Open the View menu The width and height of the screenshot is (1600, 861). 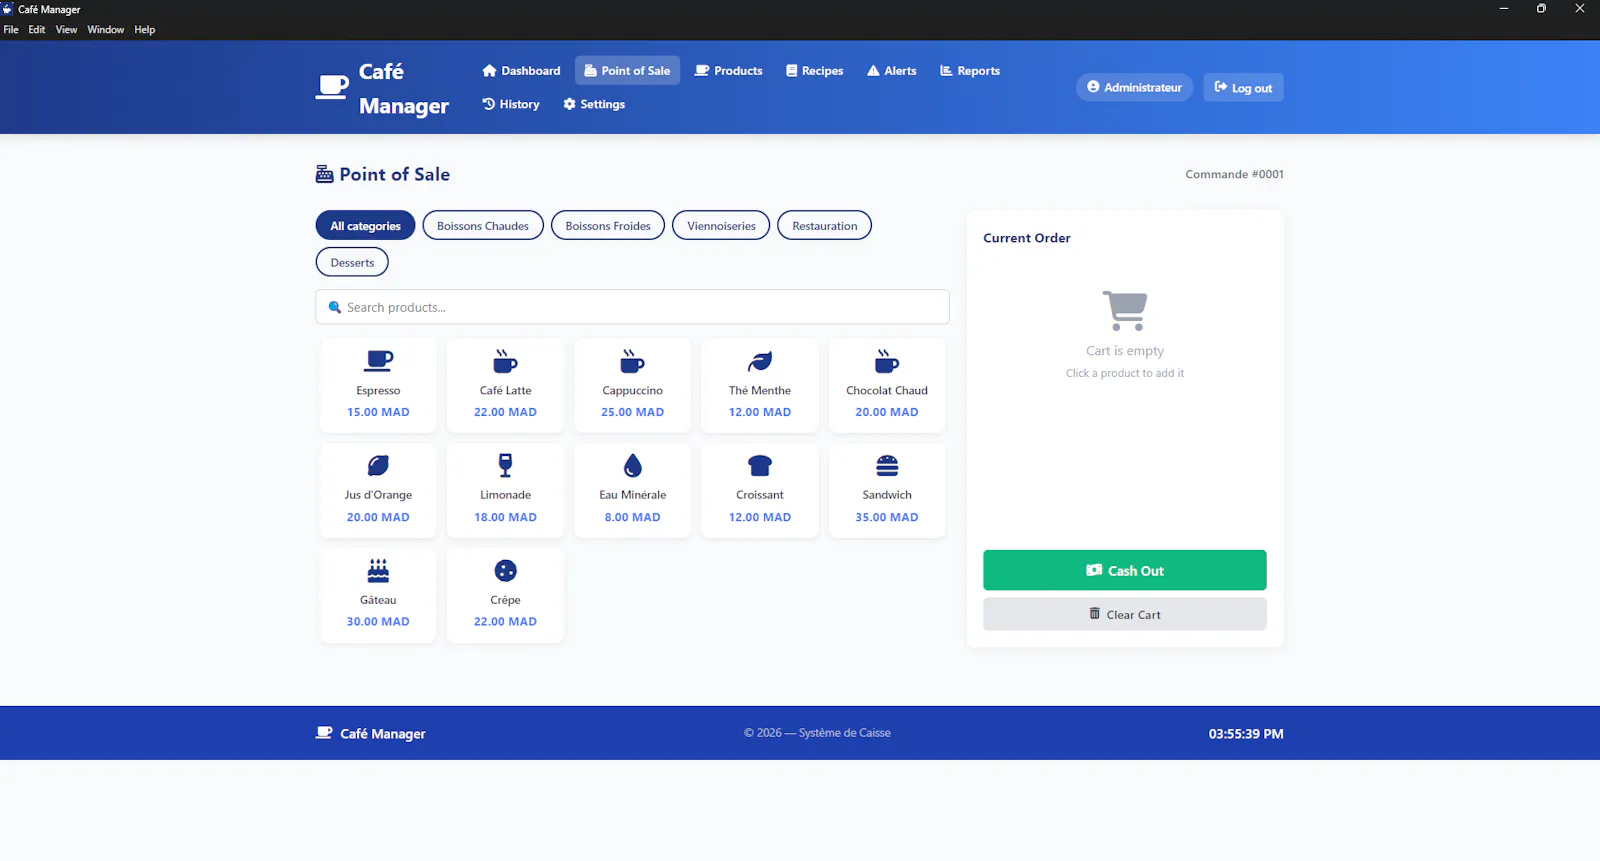pyautogui.click(x=66, y=30)
